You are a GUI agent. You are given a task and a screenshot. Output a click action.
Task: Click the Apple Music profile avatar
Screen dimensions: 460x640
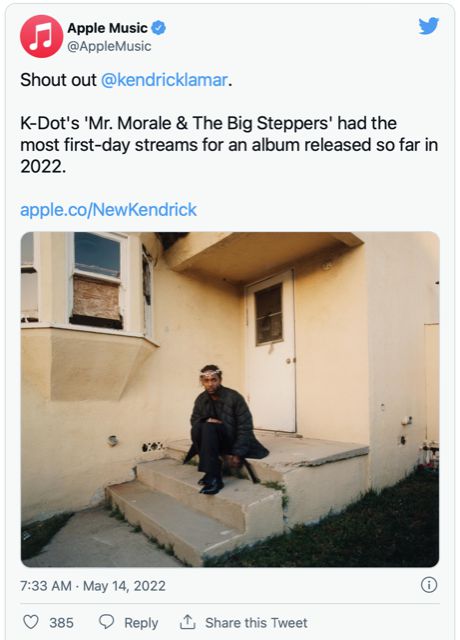click(x=41, y=36)
